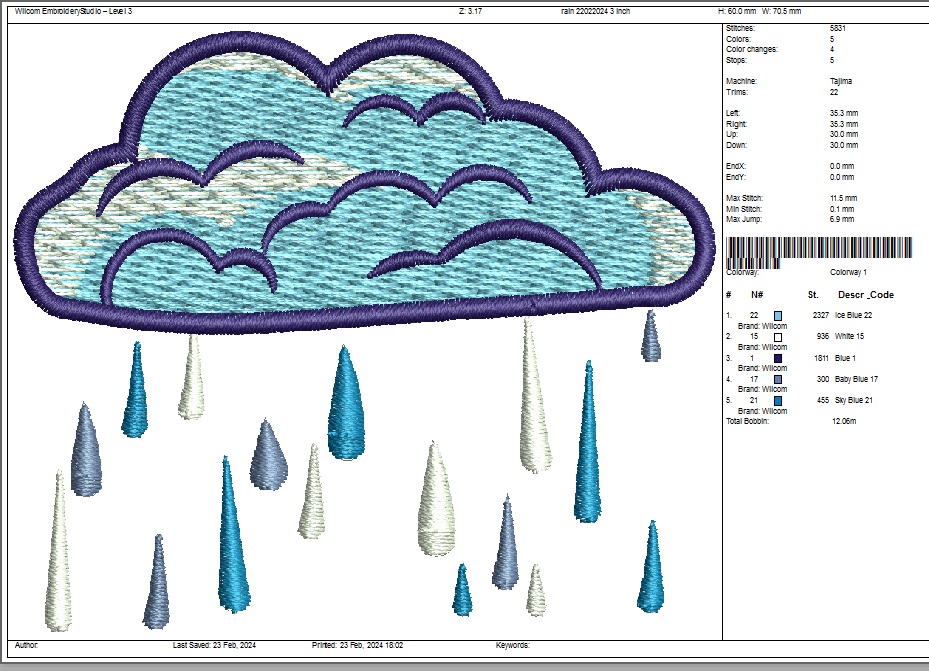Click the Descr _Code column header
Image resolution: width=929 pixels, height=671 pixels.
[865, 295]
